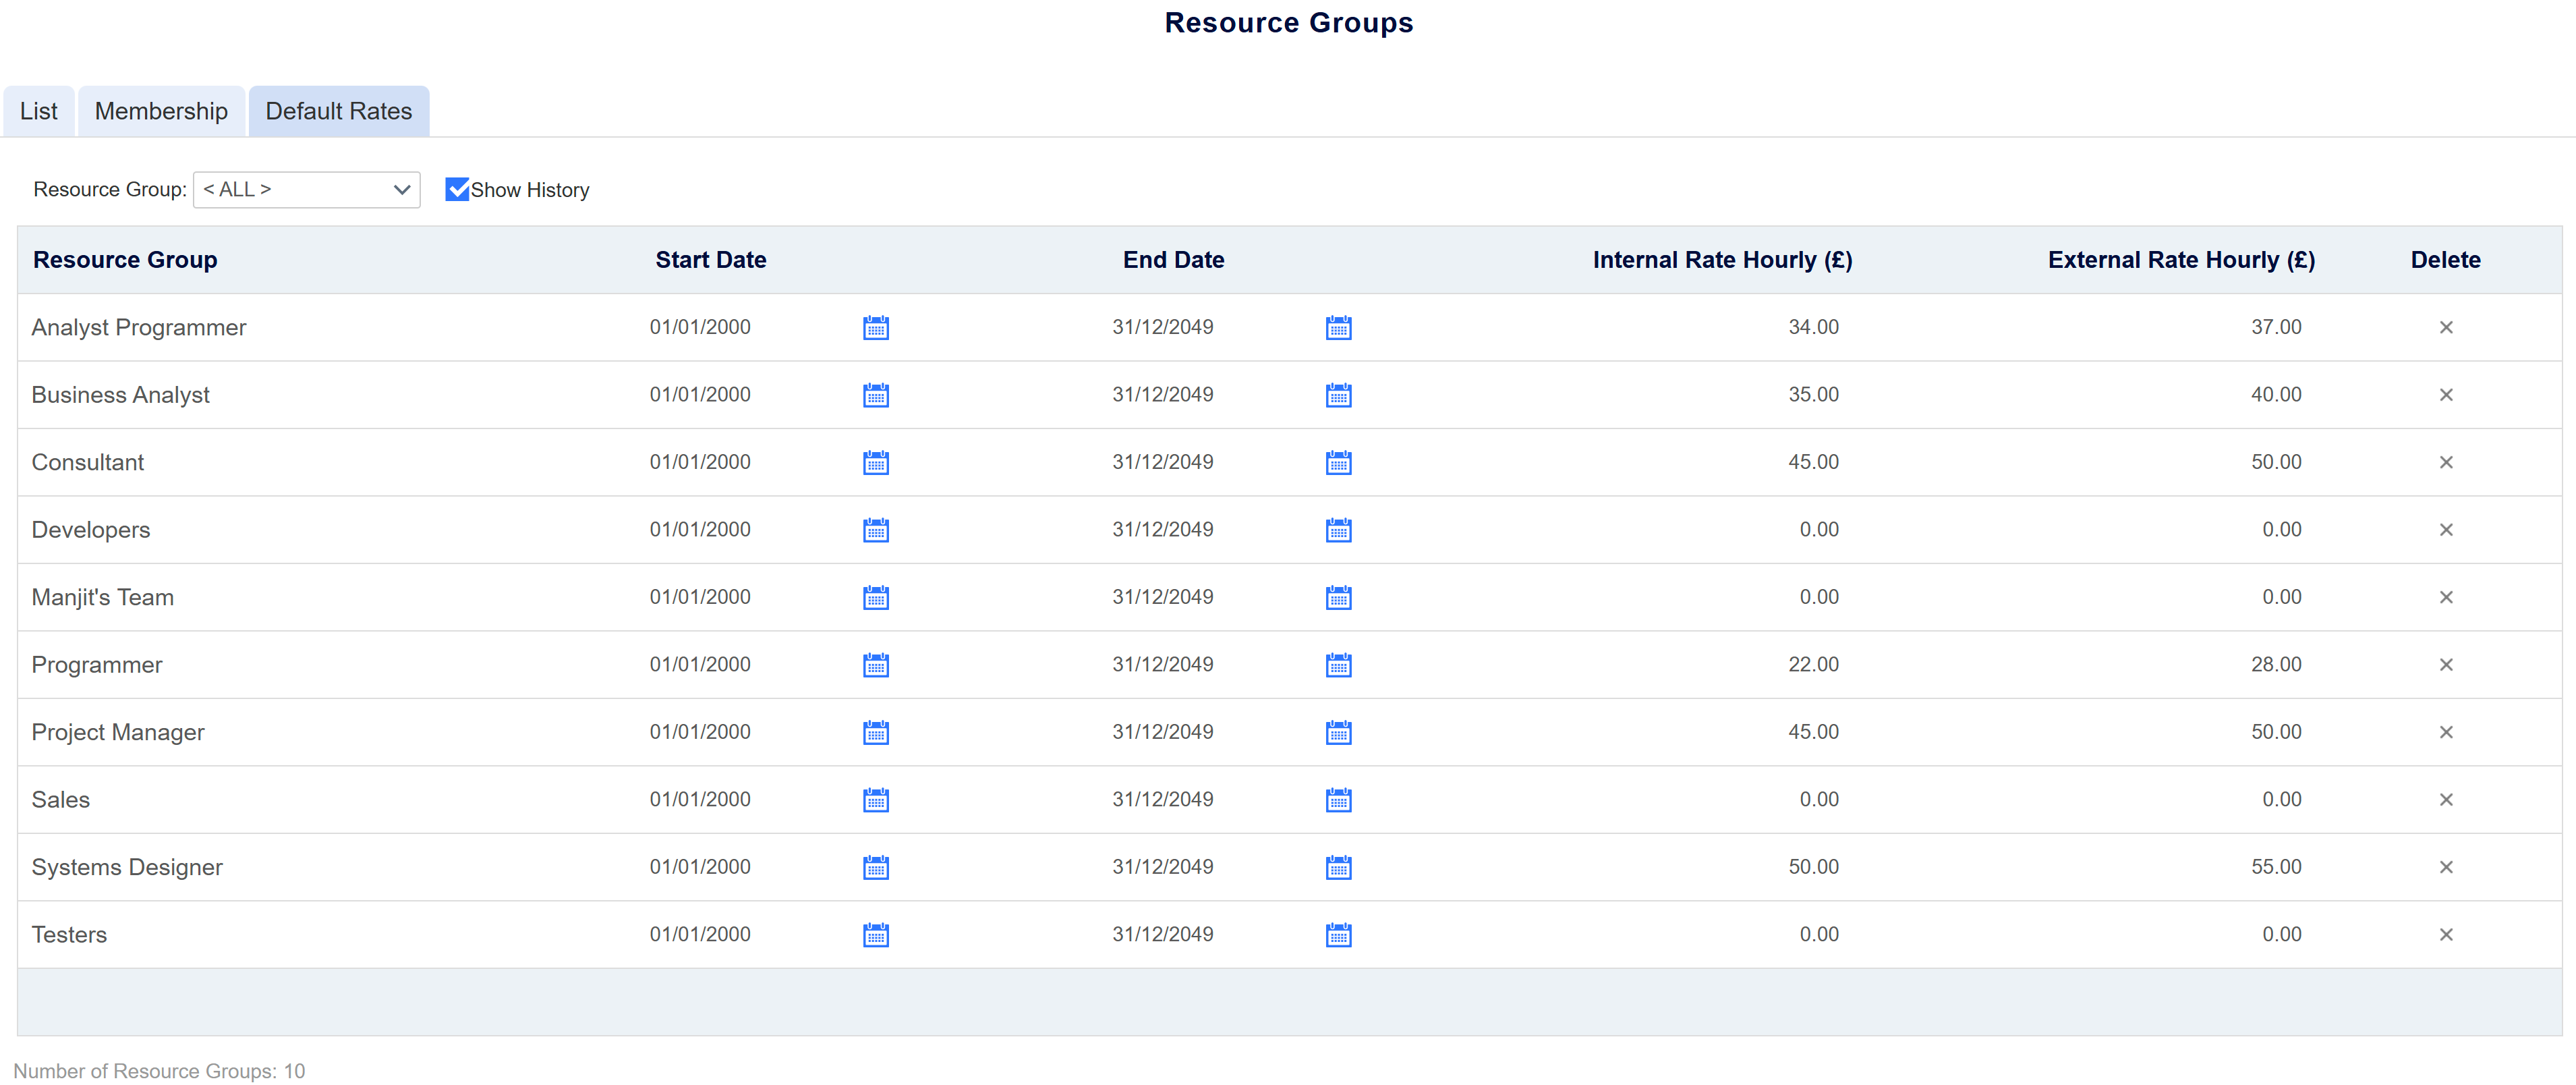
Task: Switch to the Membership tab
Action: [161, 111]
